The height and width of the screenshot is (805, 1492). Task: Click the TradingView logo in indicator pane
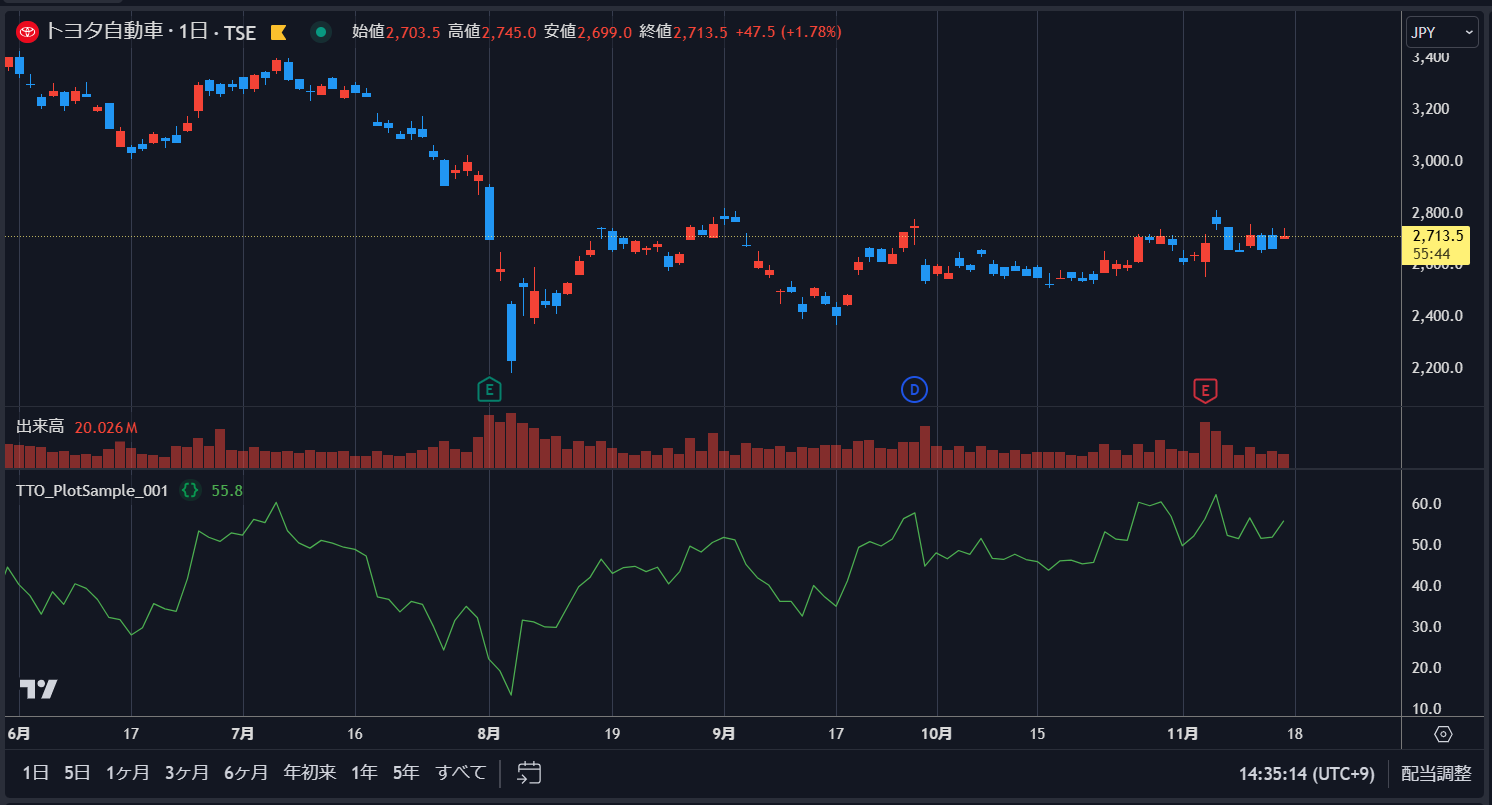tap(38, 689)
